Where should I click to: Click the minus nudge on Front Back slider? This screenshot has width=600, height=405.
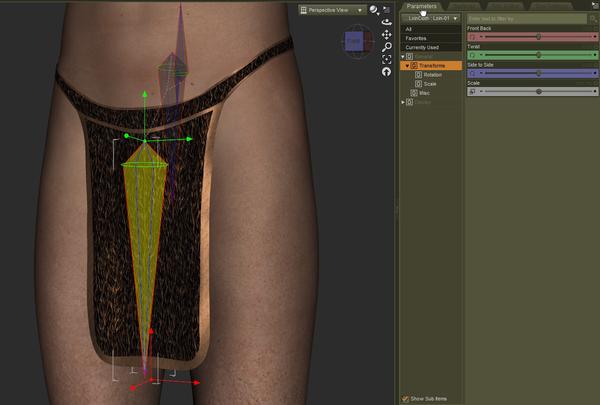[481, 37]
